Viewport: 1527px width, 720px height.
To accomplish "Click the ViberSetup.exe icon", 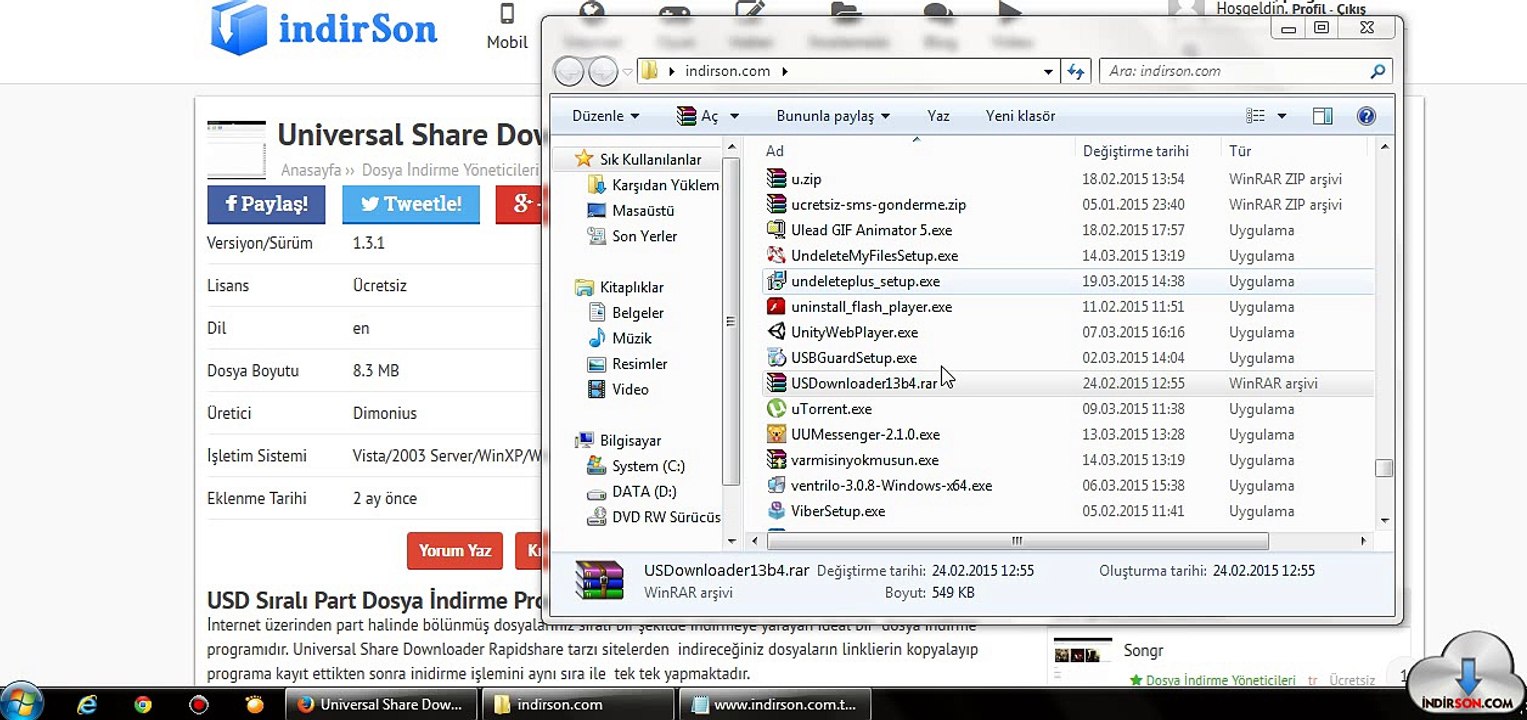I will 776,511.
